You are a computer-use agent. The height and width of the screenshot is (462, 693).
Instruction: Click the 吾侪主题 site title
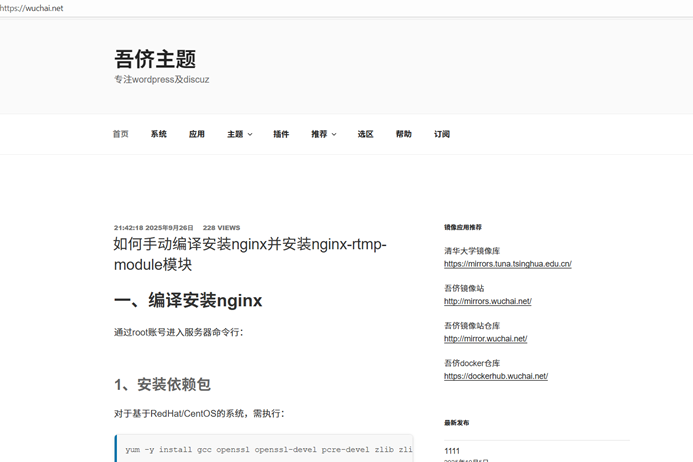[155, 59]
